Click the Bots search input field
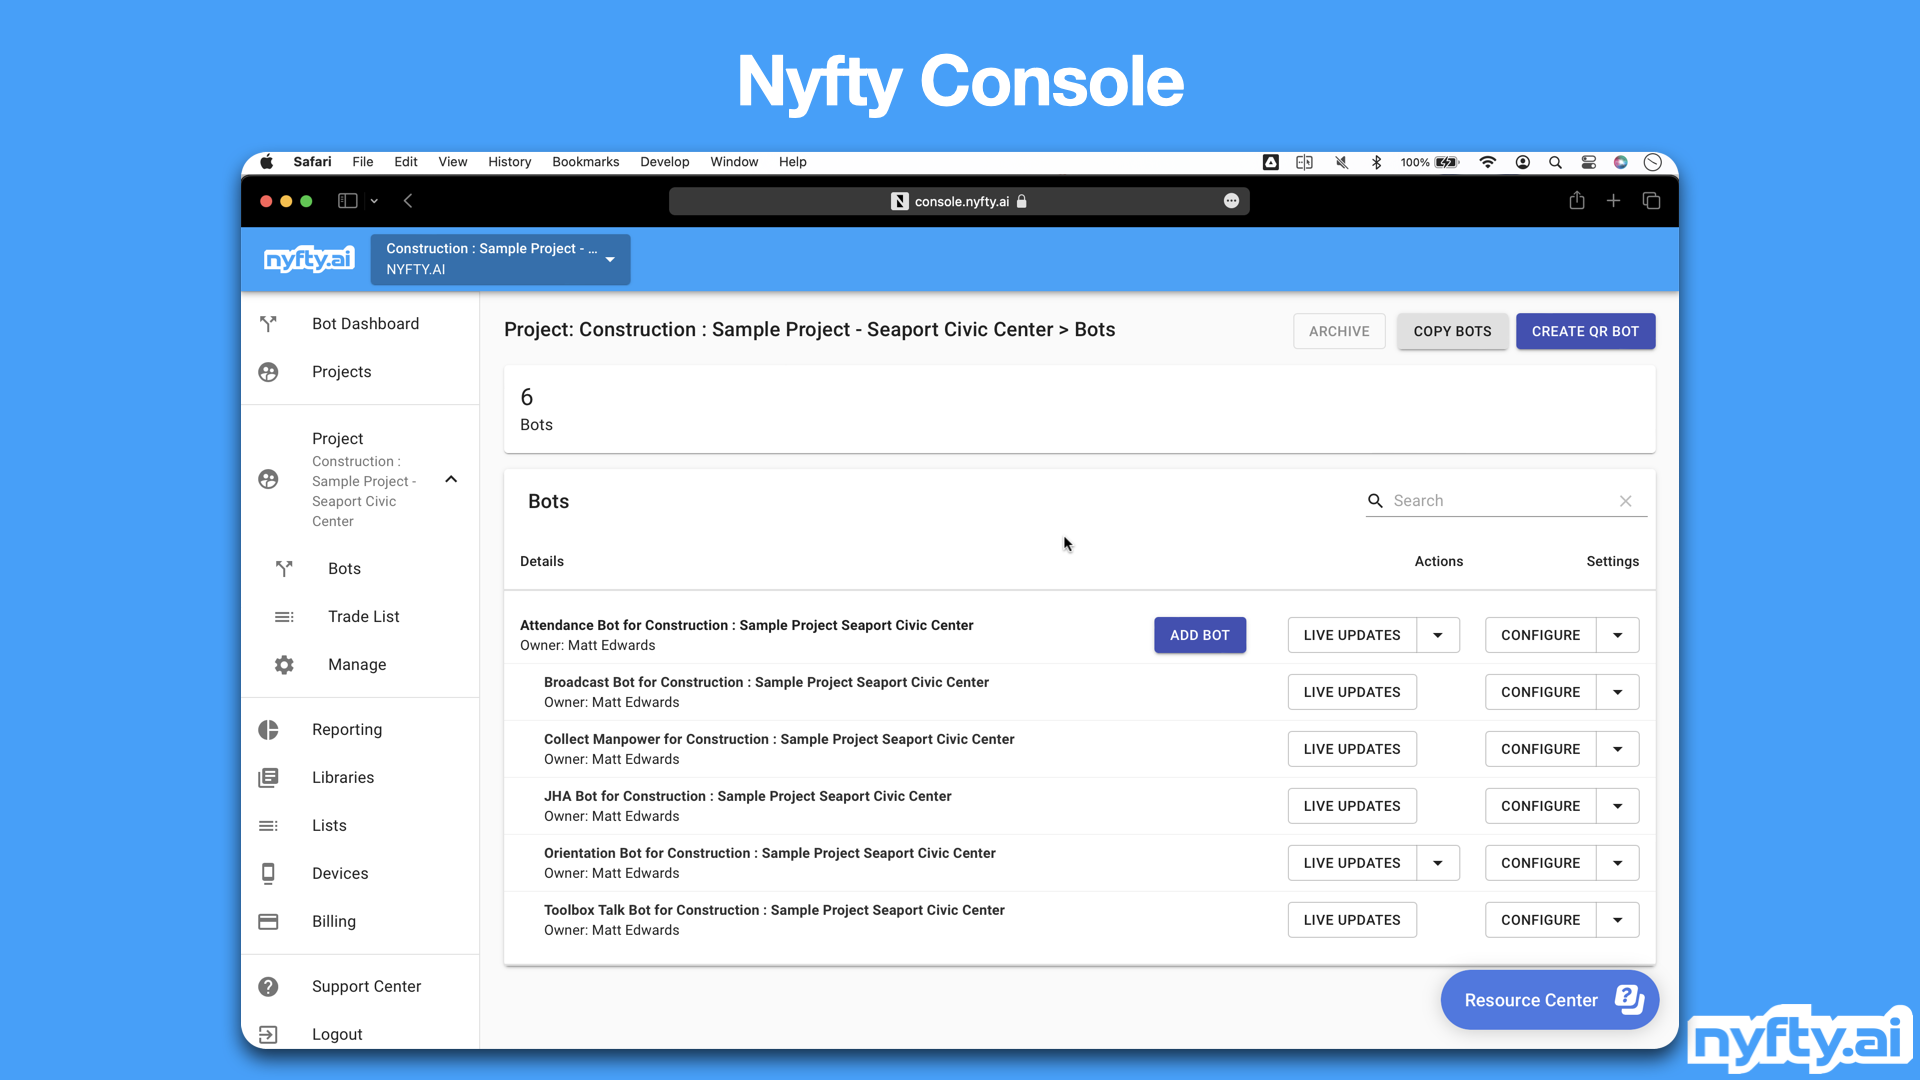The width and height of the screenshot is (1920, 1080). (1500, 501)
